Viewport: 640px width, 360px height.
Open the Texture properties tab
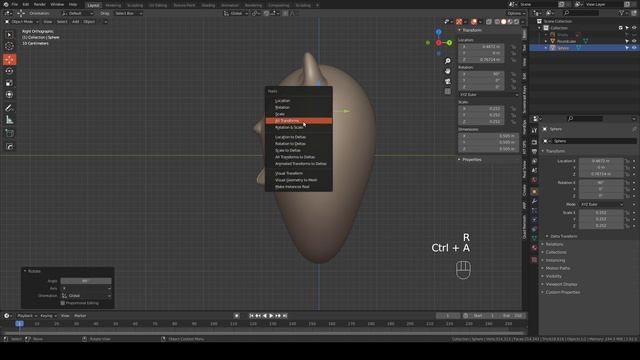(534, 260)
